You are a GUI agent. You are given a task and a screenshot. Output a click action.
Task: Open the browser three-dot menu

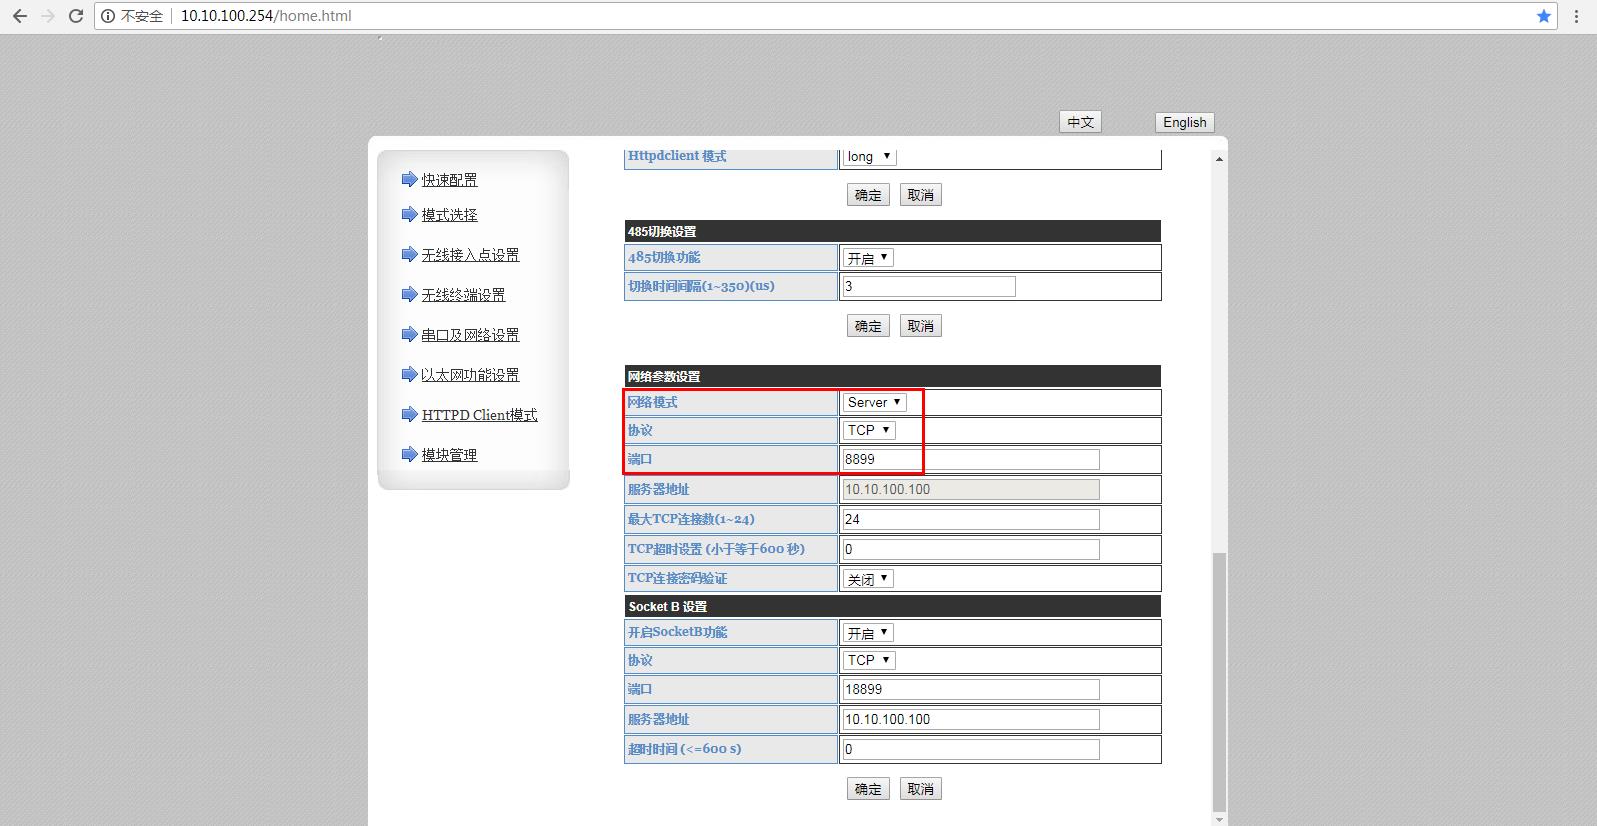(1576, 16)
